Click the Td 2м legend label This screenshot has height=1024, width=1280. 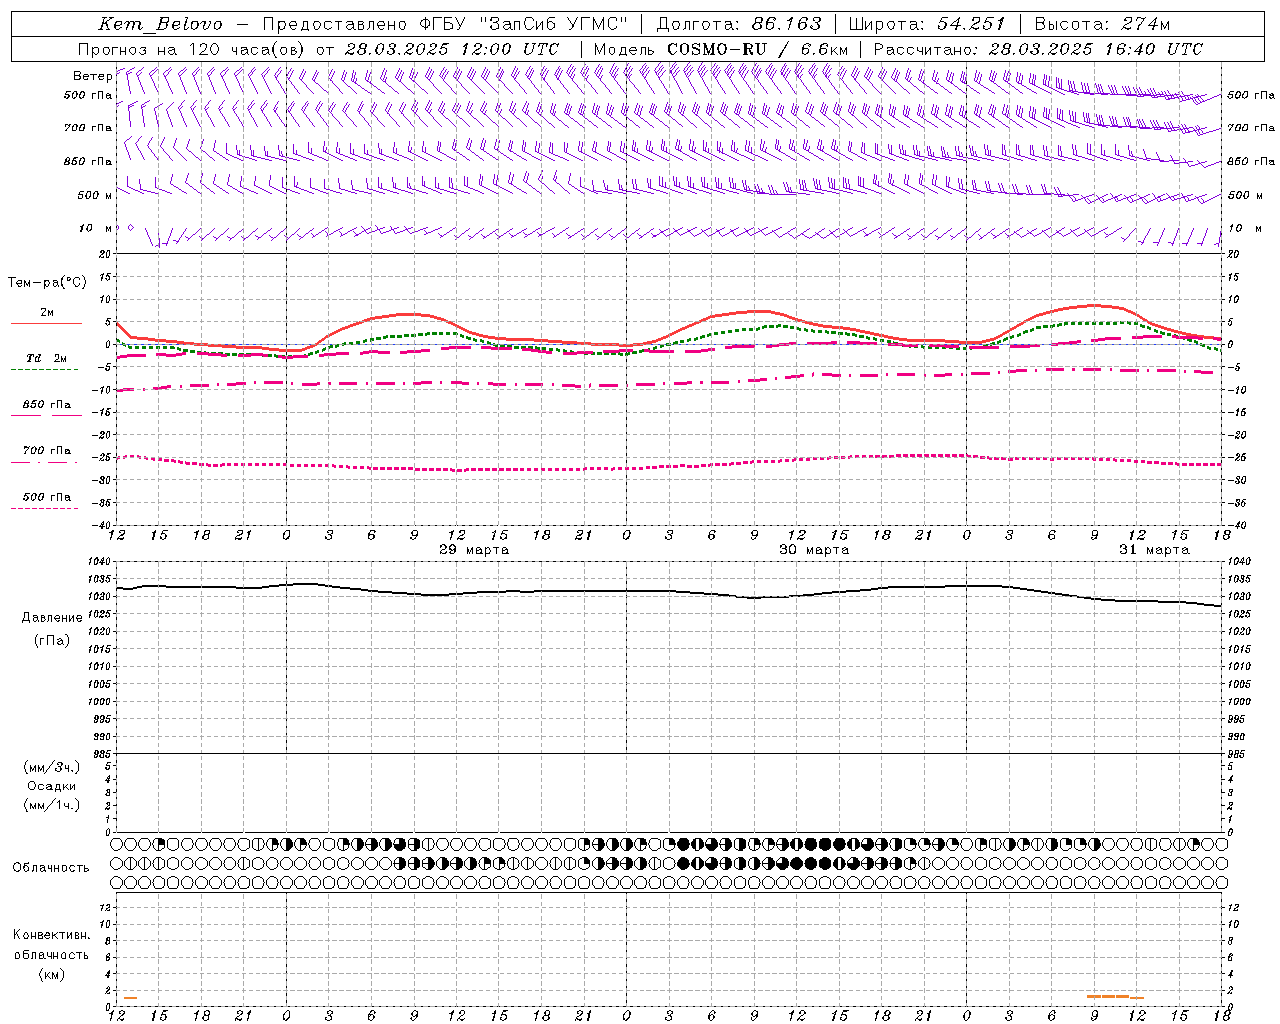coord(47,358)
